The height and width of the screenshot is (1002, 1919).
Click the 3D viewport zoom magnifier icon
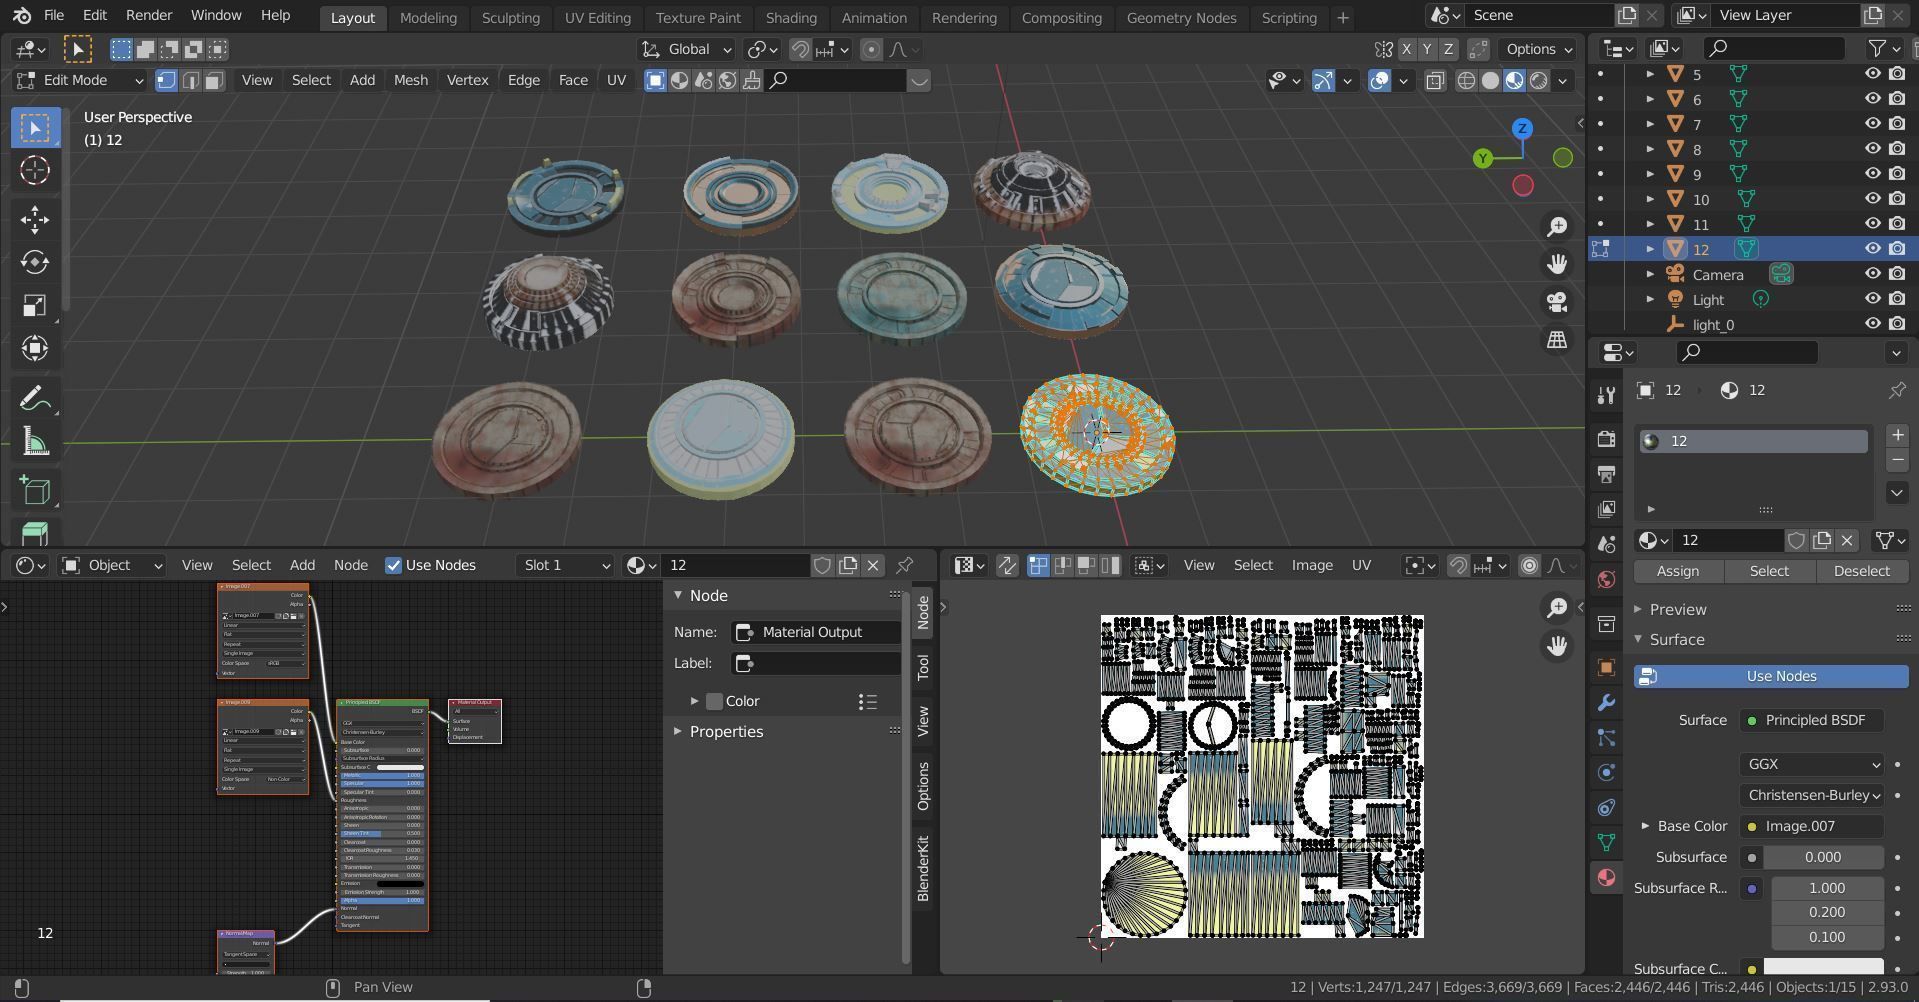1557,227
